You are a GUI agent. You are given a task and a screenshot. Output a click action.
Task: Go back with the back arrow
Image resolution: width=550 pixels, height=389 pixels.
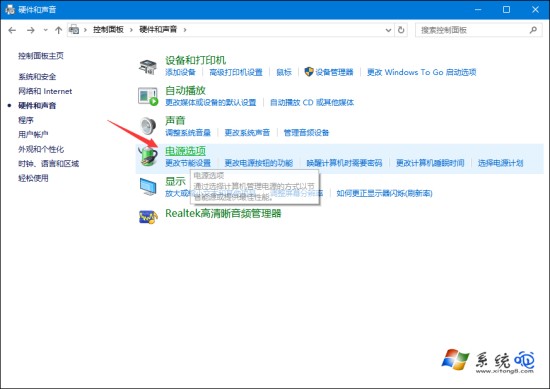click(x=12, y=30)
